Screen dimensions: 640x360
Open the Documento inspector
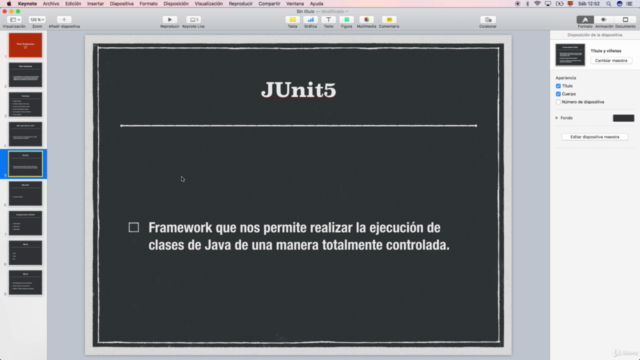(625, 20)
